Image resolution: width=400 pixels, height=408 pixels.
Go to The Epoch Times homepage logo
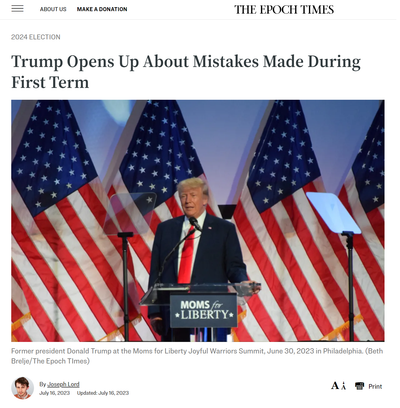click(x=284, y=10)
